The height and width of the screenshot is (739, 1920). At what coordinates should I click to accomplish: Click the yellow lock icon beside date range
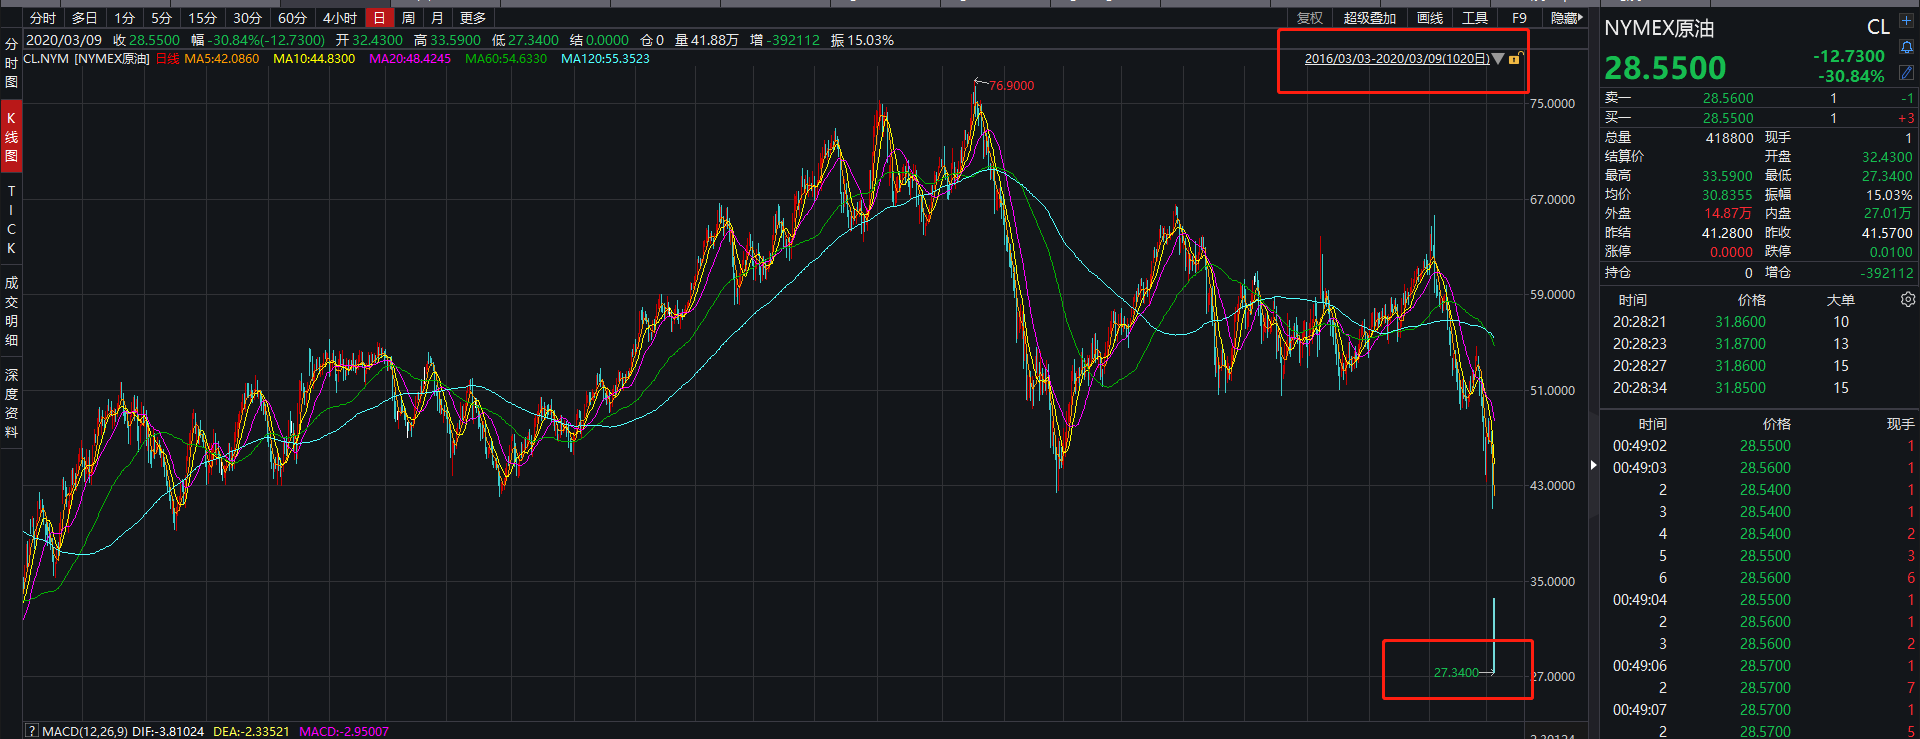(x=1514, y=59)
